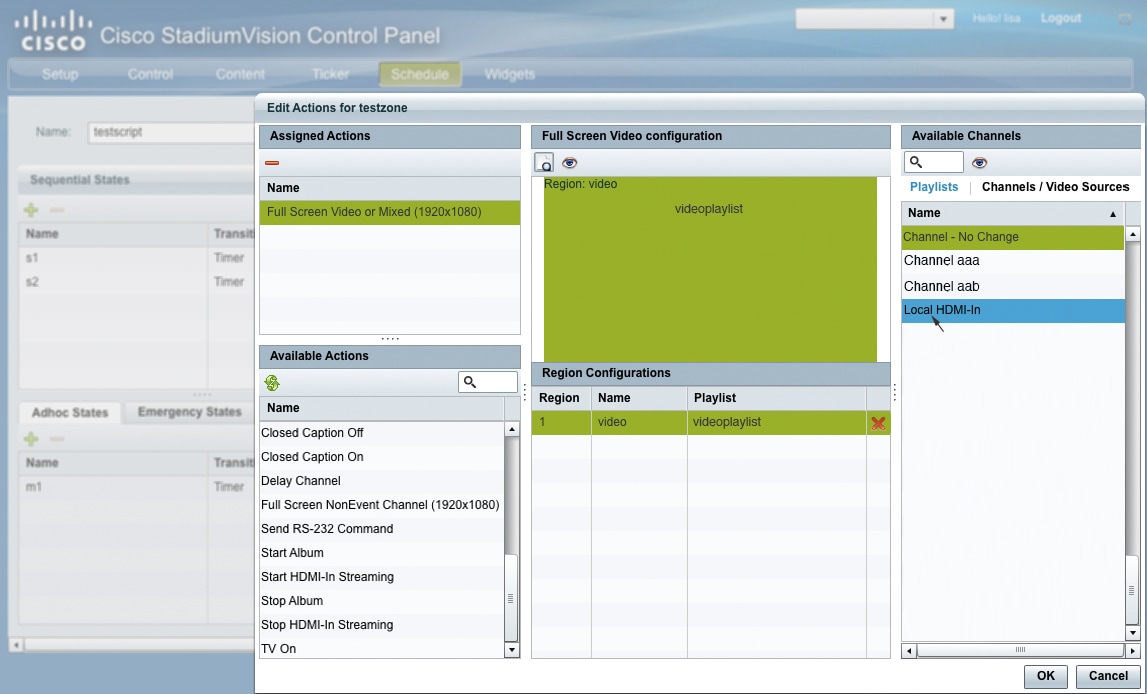Choose the Delay Channel action

coord(382,481)
